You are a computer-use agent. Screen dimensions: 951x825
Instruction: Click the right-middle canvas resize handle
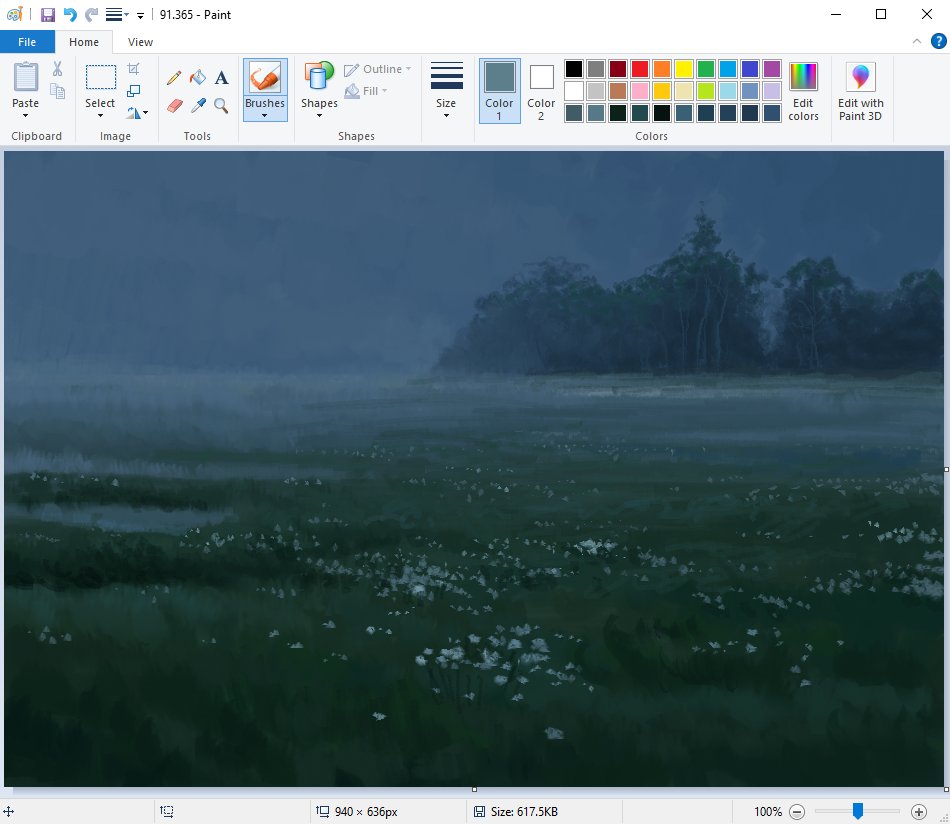tap(946, 470)
